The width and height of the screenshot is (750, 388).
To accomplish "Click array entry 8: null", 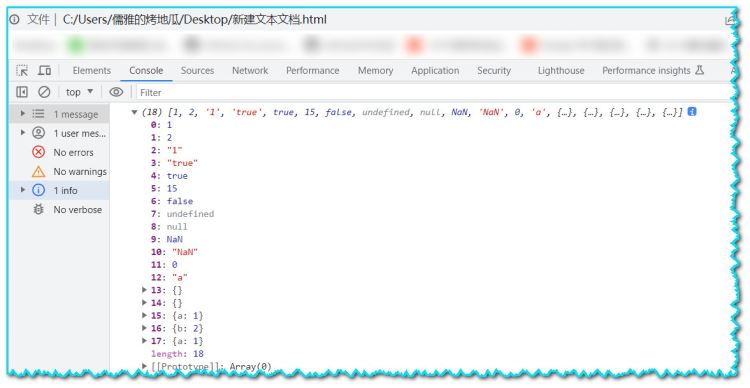I will coord(169,226).
